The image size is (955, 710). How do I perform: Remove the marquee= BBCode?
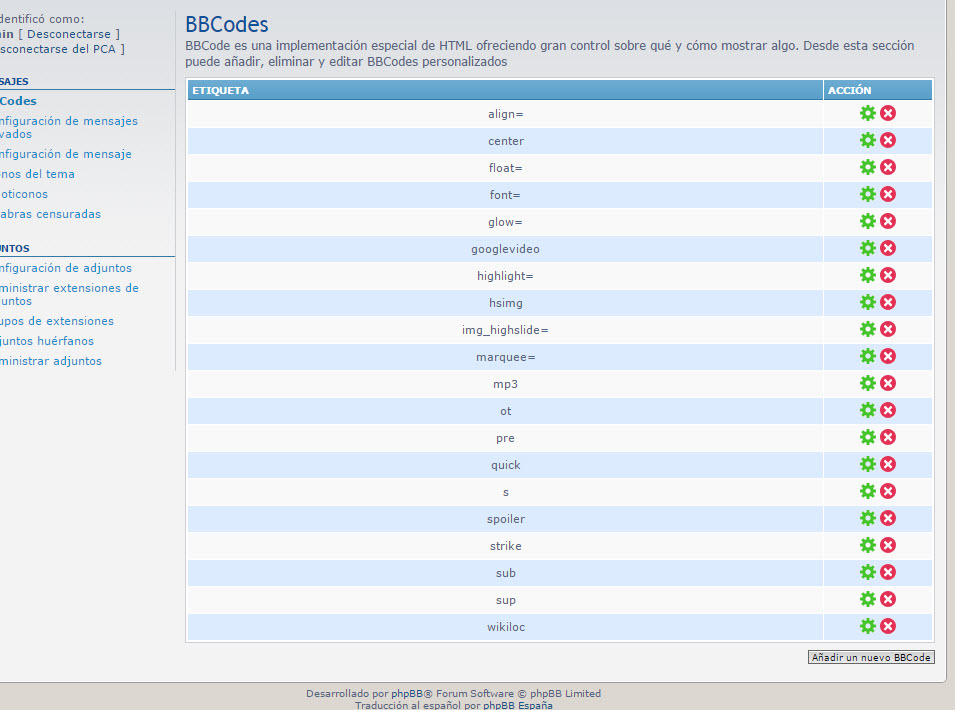click(888, 356)
